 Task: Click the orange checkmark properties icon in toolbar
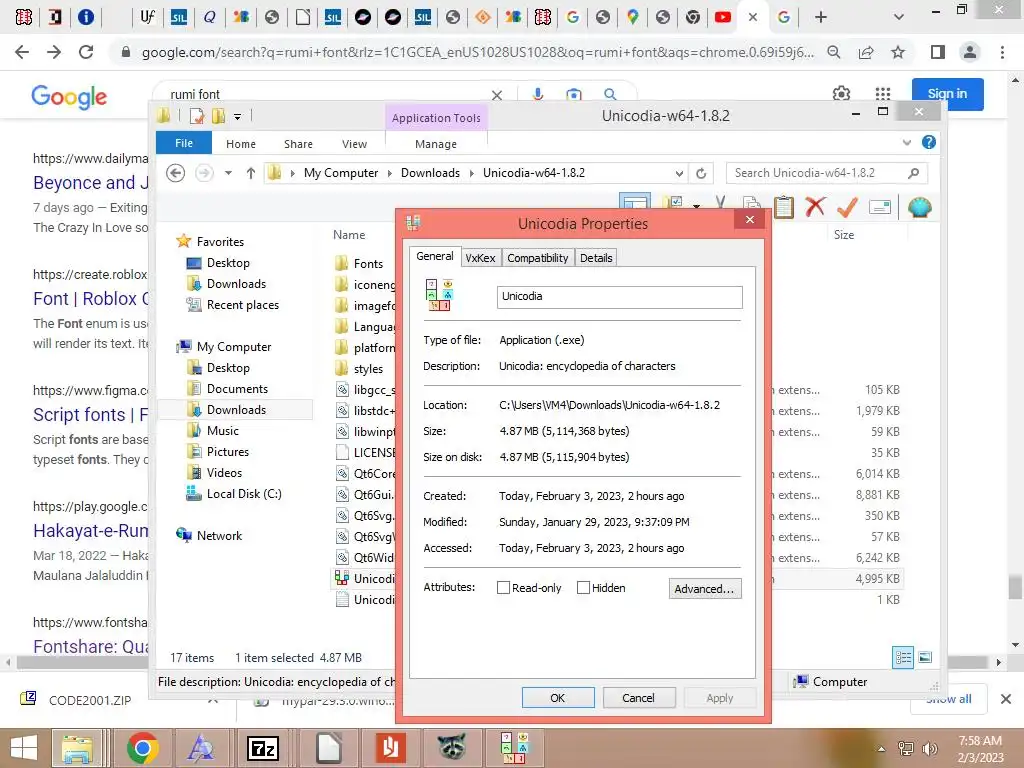(x=847, y=207)
